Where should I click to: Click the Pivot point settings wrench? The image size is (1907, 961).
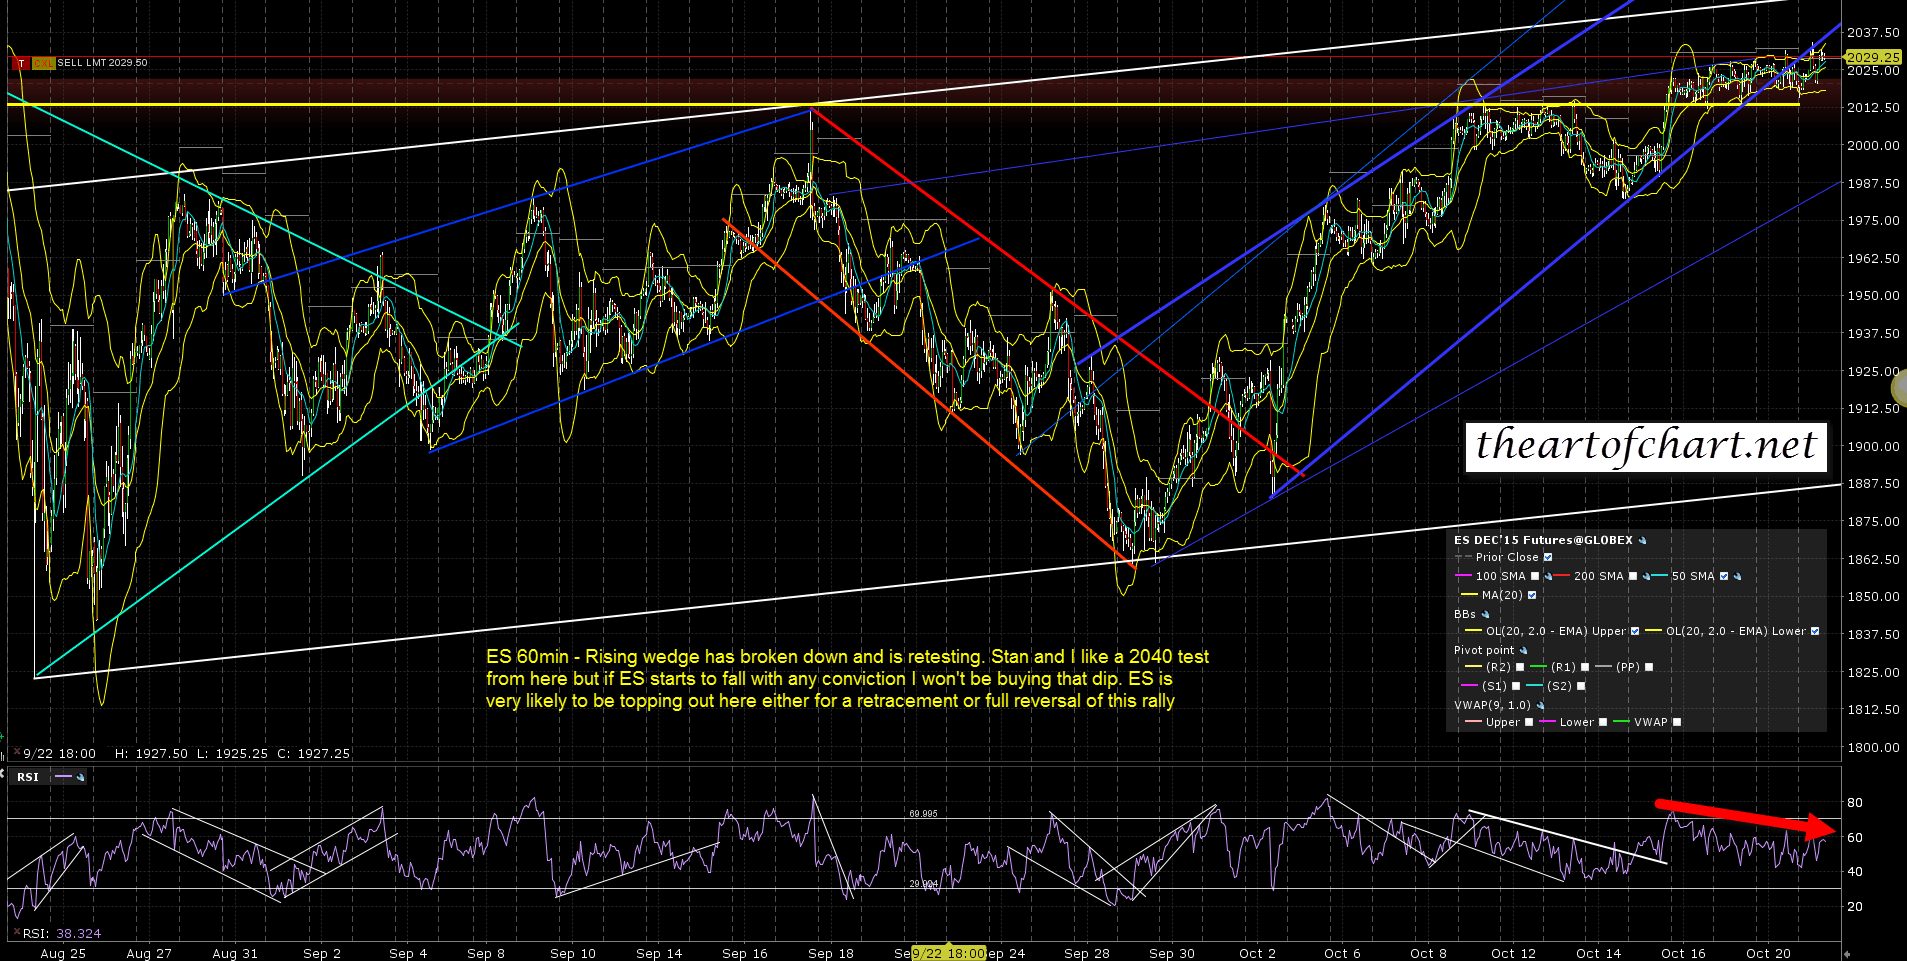click(x=1523, y=651)
